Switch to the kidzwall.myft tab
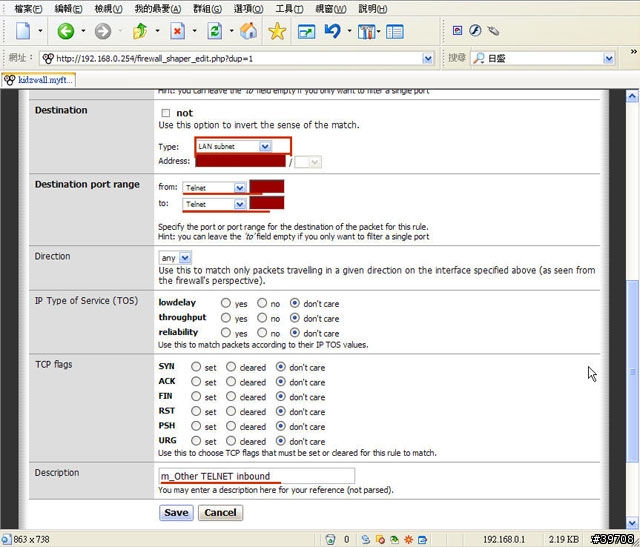Image resolution: width=640 pixels, height=547 pixels. coord(38,80)
